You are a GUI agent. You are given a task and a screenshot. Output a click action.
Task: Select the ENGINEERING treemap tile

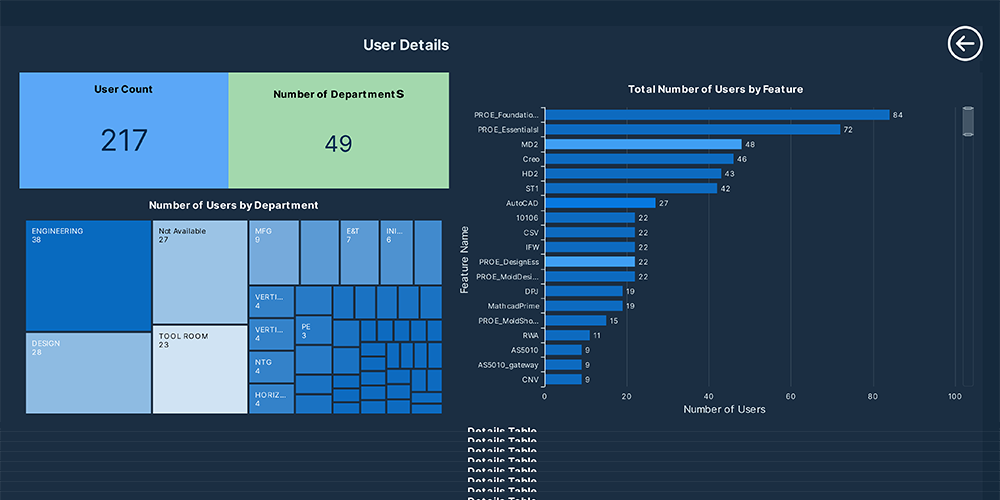(x=89, y=276)
